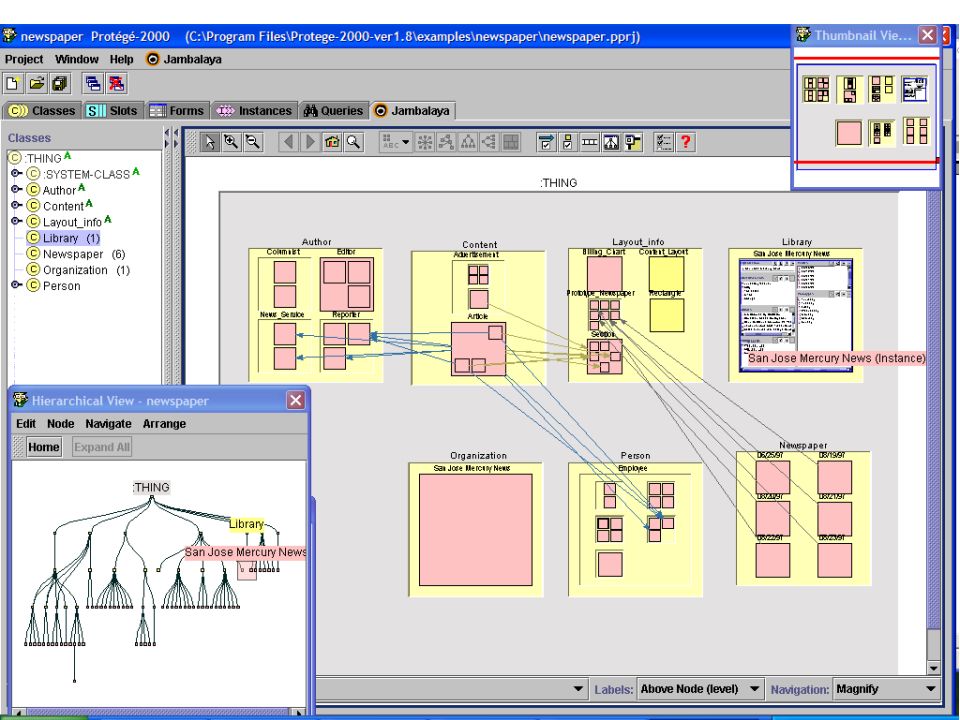Apply the vertical tree layout icon
Viewport: 960px width, 720px height.
(x=468, y=143)
